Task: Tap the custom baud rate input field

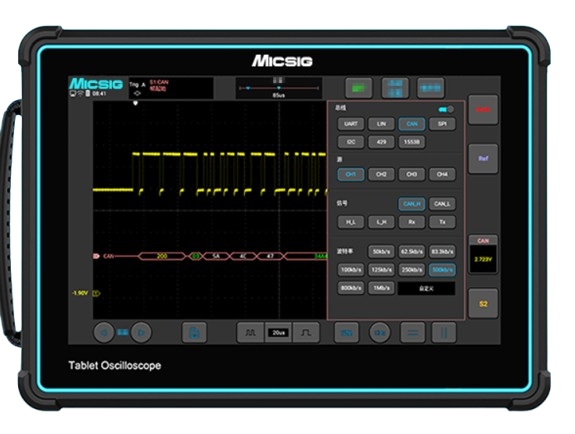Action: pyautogui.click(x=426, y=288)
